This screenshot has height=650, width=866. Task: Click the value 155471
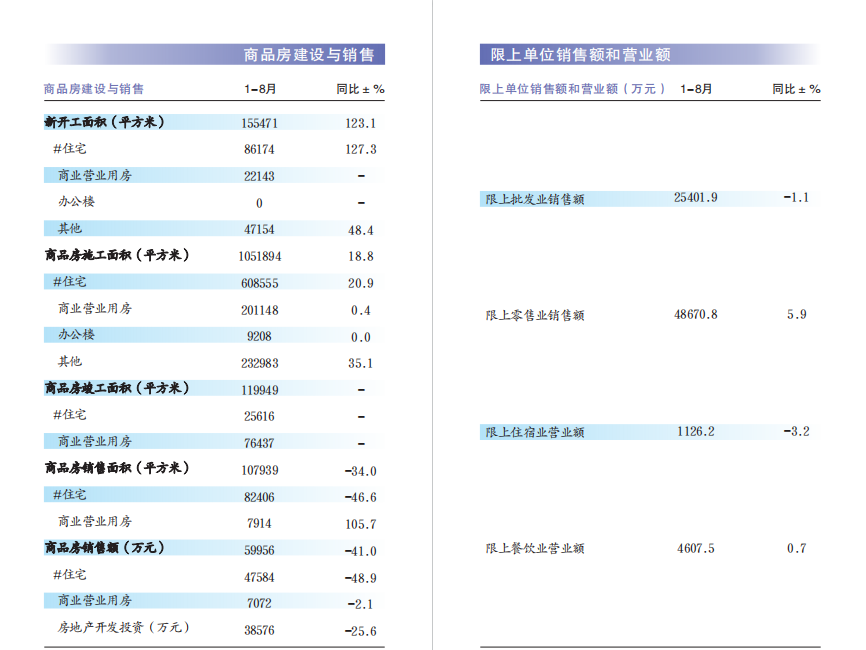(x=260, y=123)
